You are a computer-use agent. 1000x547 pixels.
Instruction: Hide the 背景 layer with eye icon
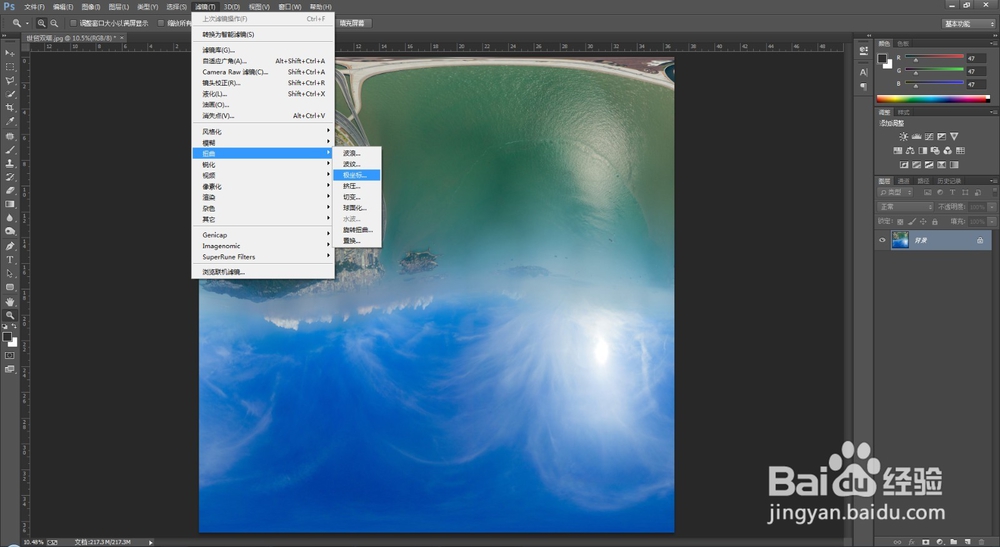(883, 240)
